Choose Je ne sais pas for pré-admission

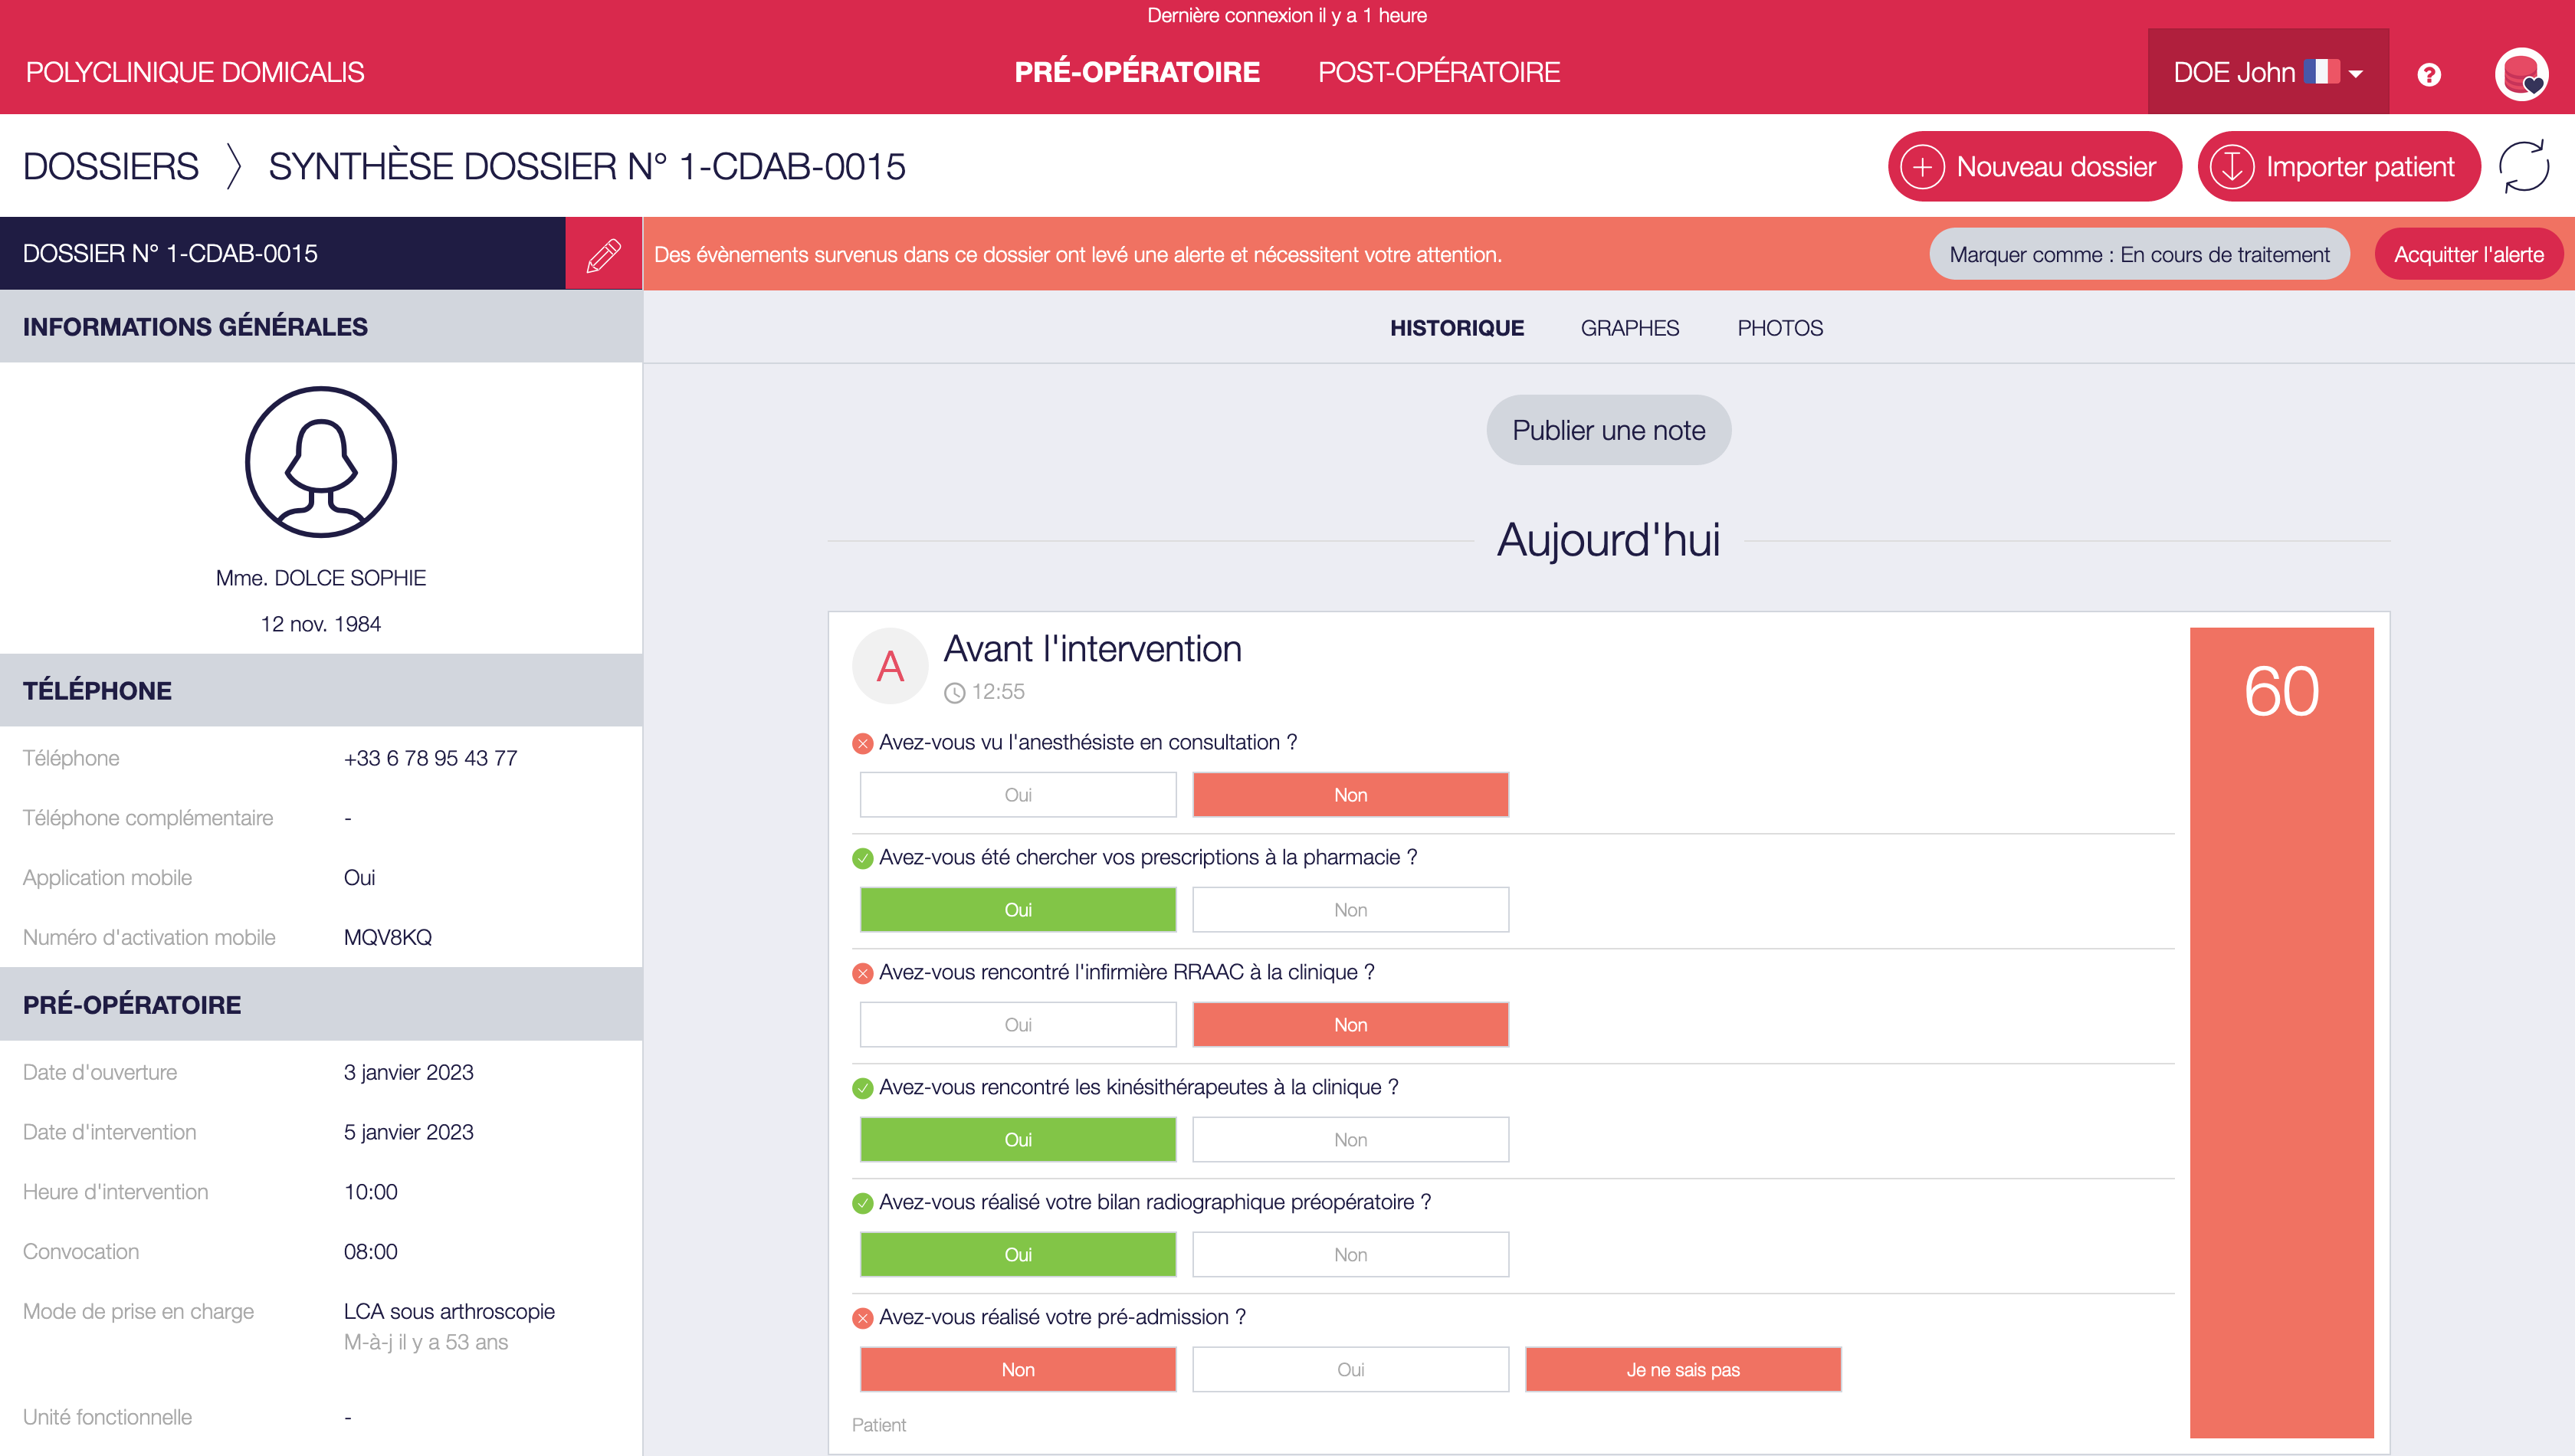[1682, 1369]
